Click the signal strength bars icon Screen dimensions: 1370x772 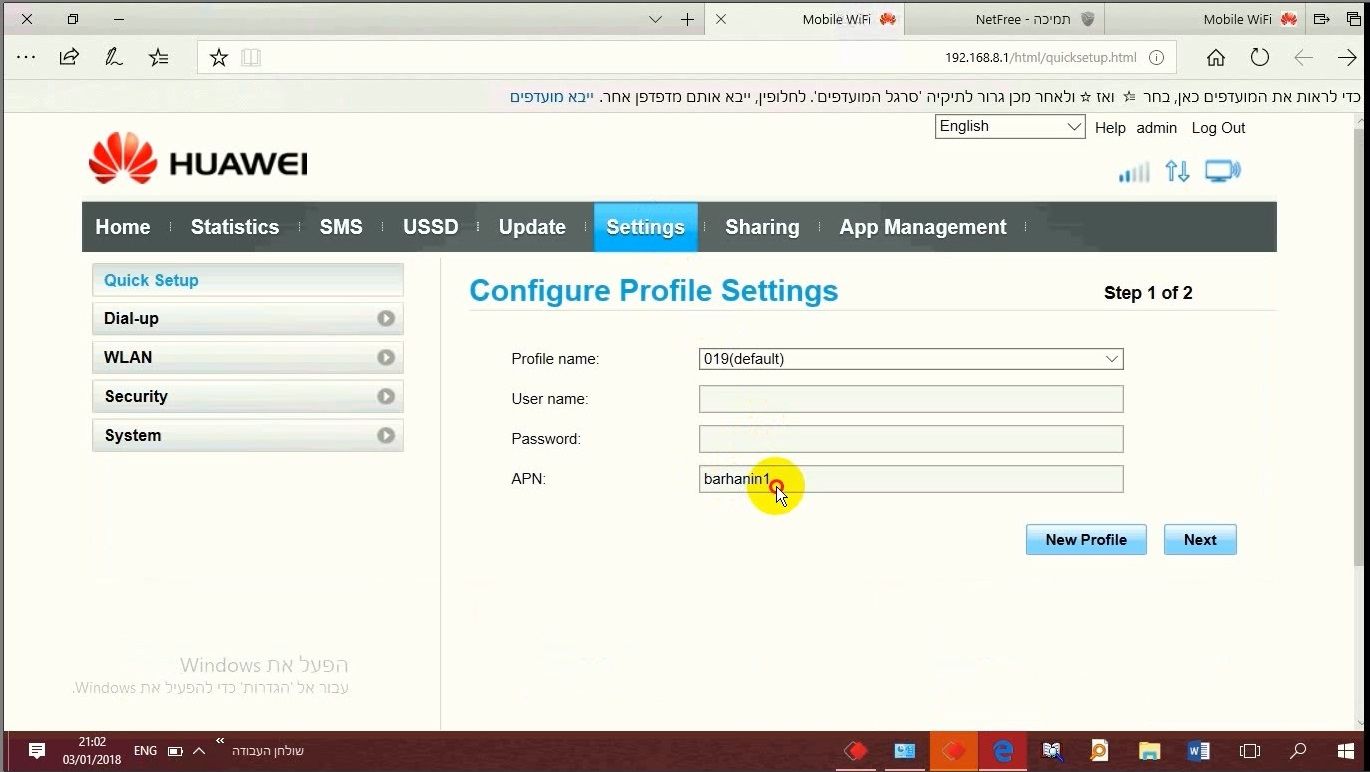point(1134,172)
